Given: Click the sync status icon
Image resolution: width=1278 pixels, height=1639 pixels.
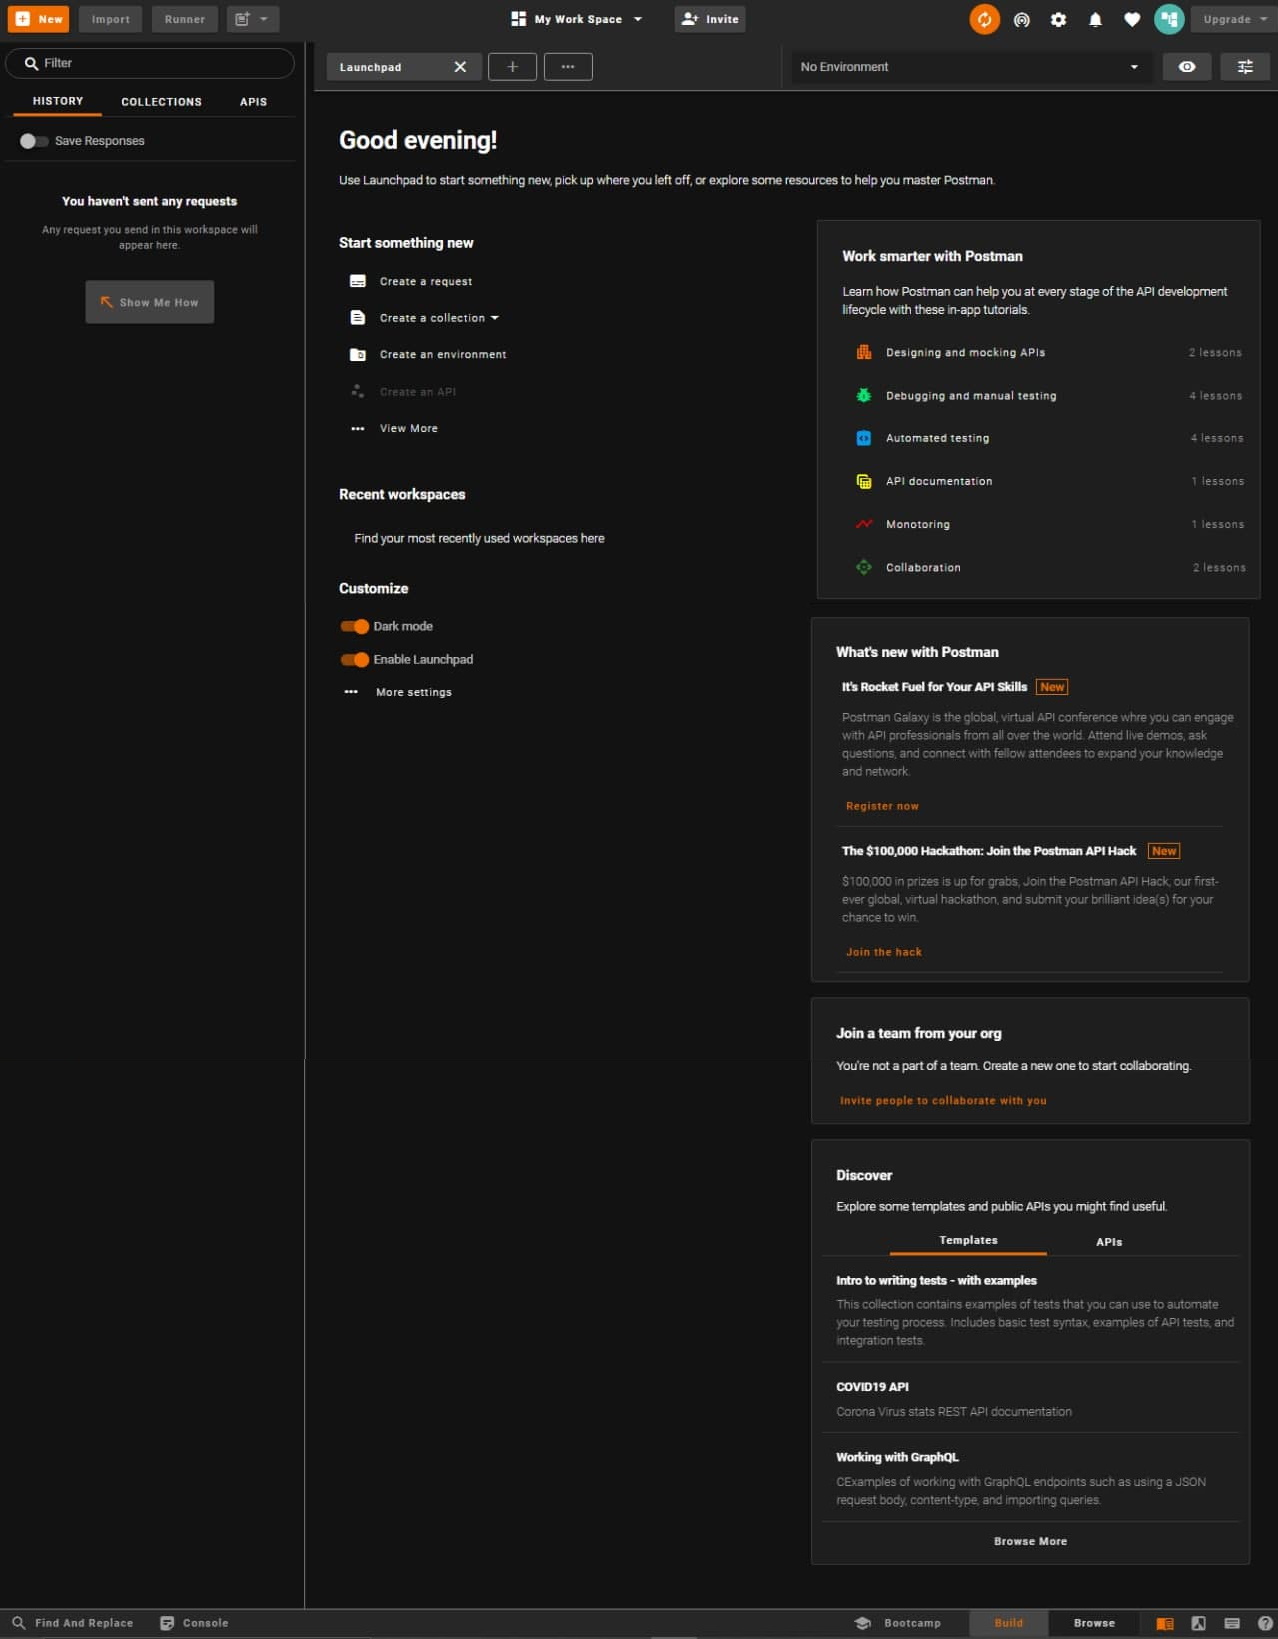Looking at the screenshot, I should coord(984,19).
